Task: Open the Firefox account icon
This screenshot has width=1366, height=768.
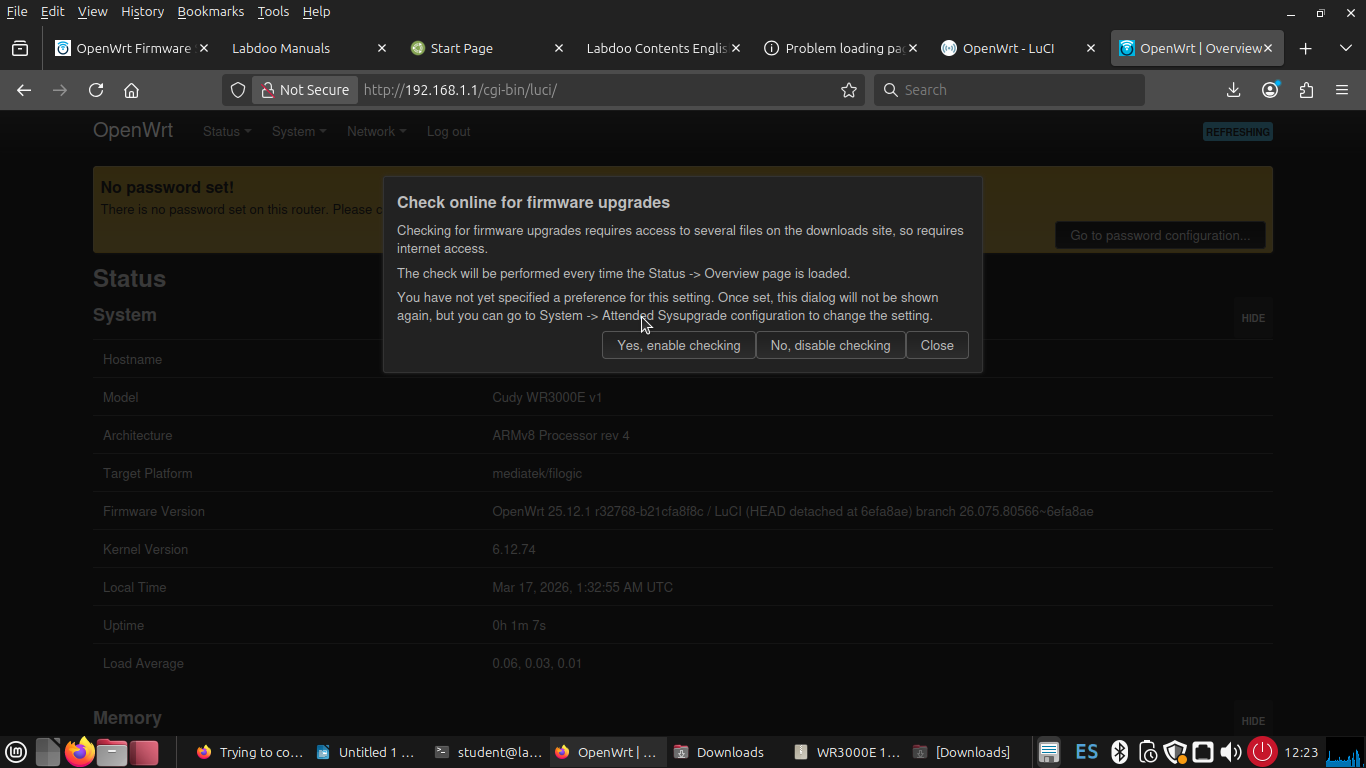Action: 1269,90
